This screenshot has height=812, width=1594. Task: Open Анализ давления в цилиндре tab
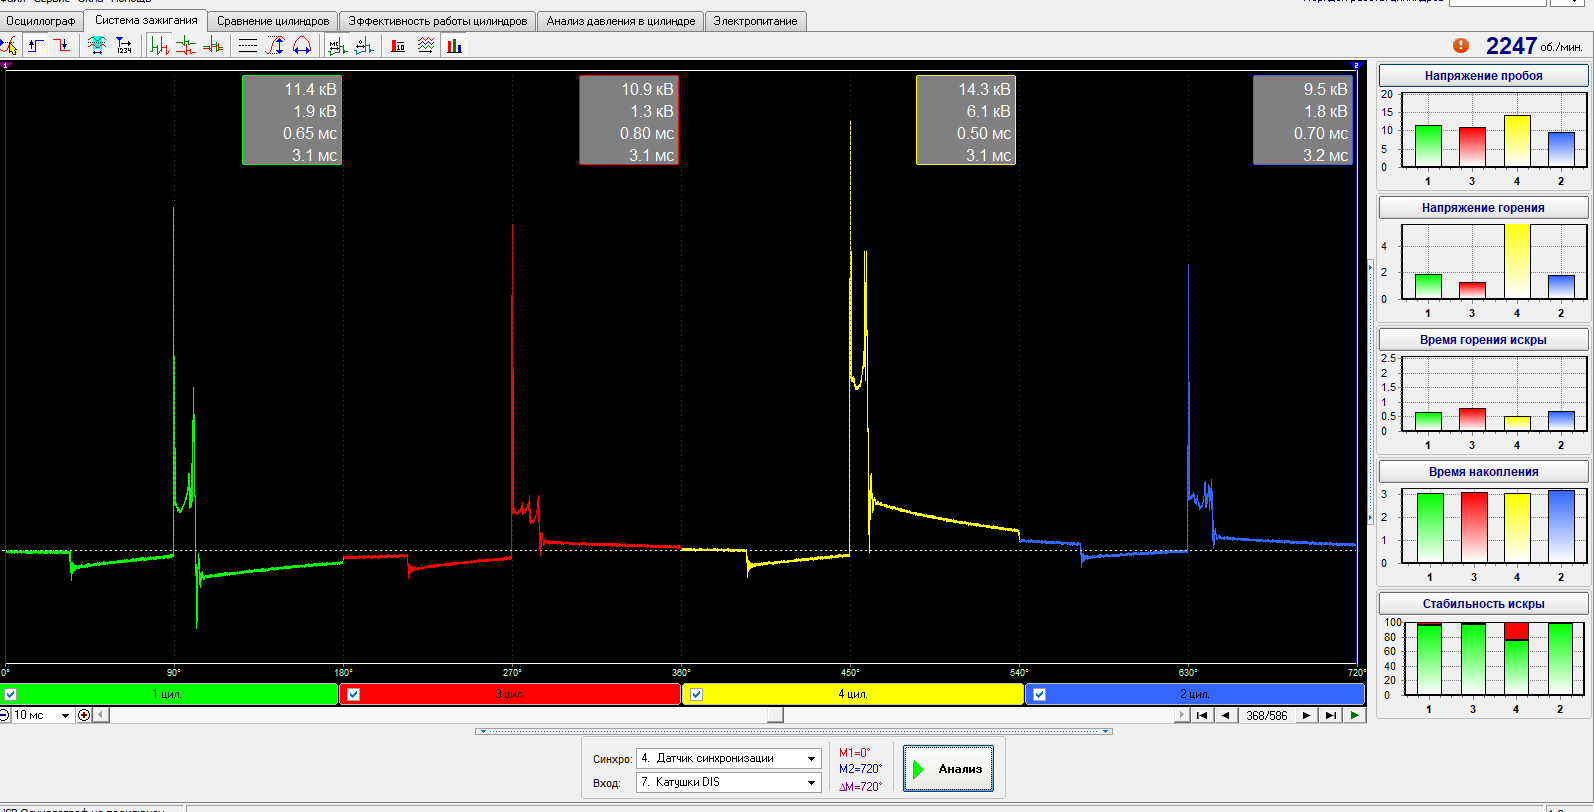(x=621, y=21)
